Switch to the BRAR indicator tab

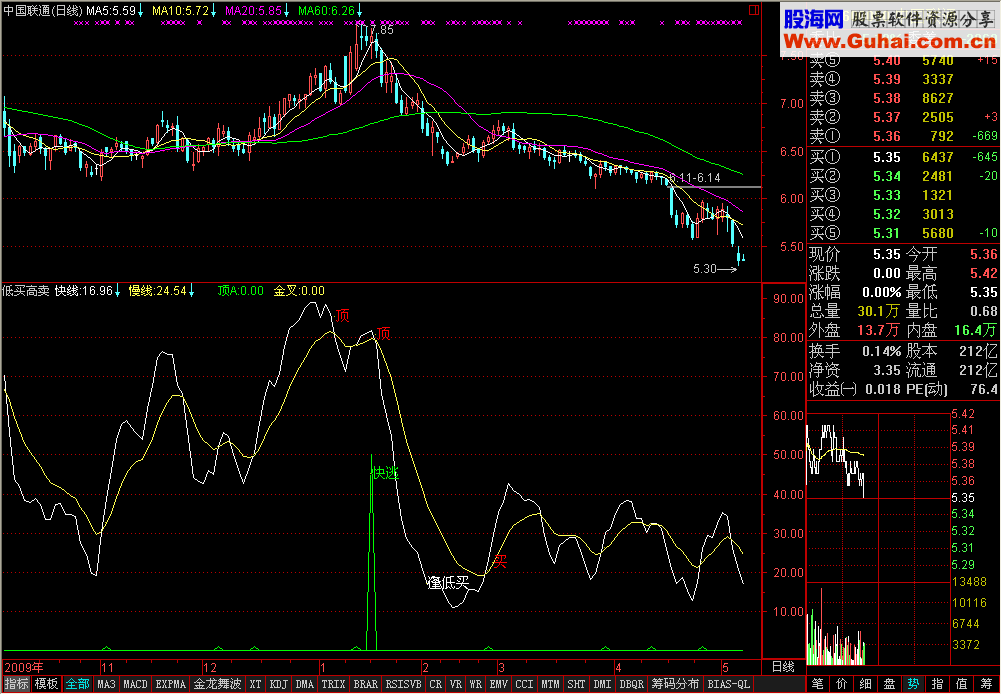(366, 684)
